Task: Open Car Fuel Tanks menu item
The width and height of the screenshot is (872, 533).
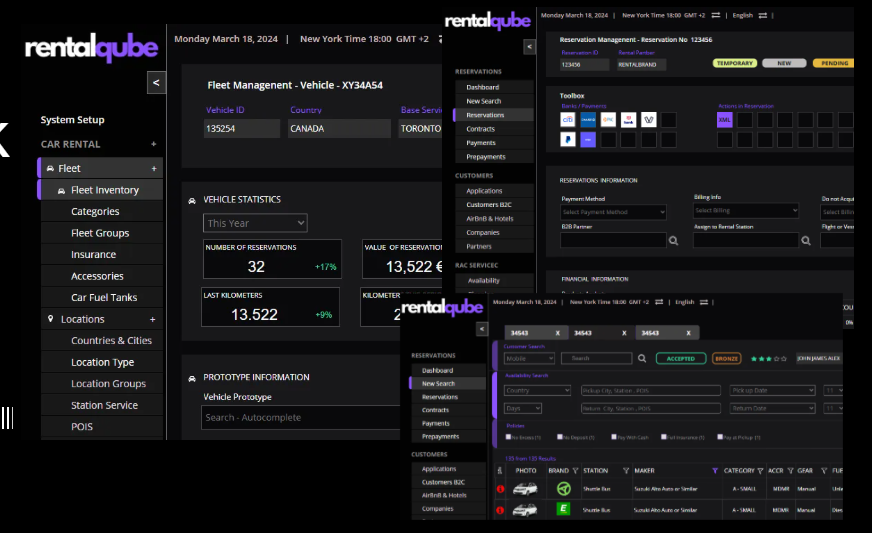Action: pos(102,298)
